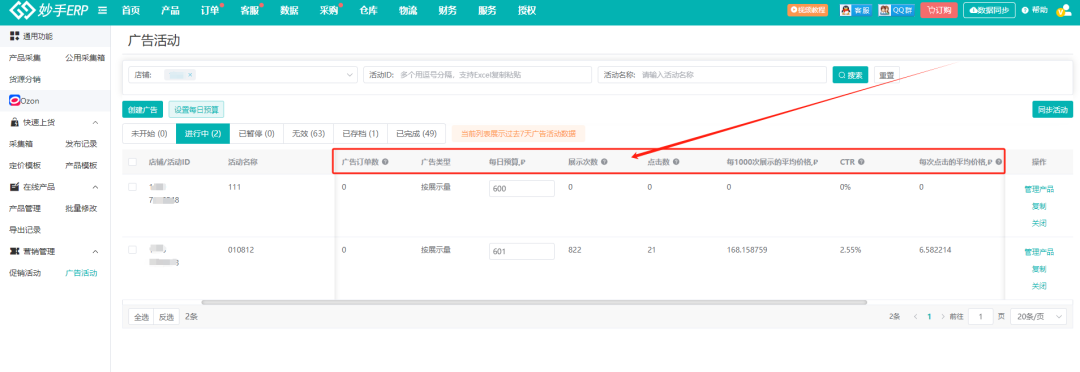Focus the 活动名称 input field
Image resolution: width=1080 pixels, height=372 pixels.
[x=712, y=74]
